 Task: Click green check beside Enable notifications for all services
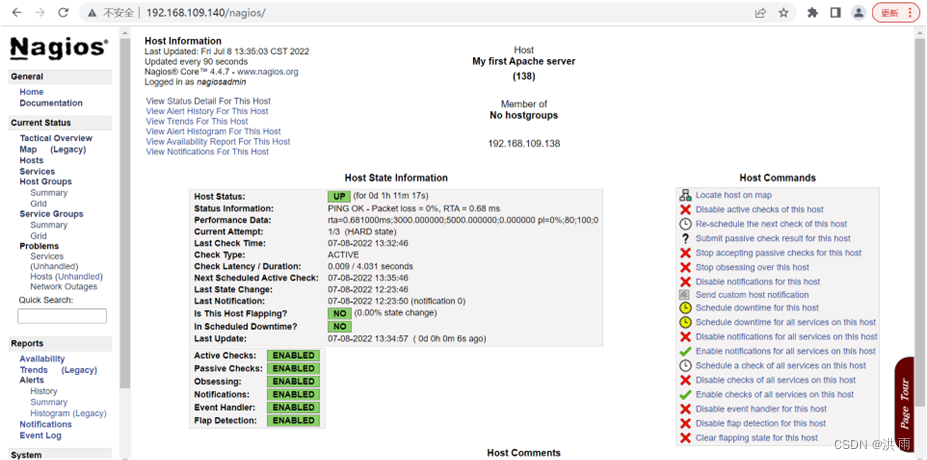(685, 351)
